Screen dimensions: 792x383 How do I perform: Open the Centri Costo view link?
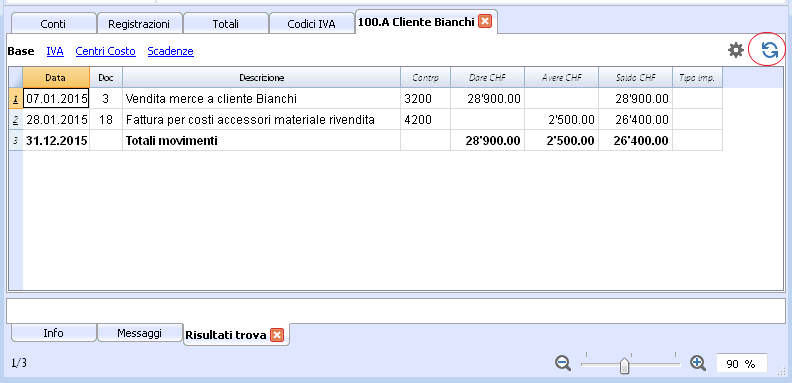click(106, 51)
